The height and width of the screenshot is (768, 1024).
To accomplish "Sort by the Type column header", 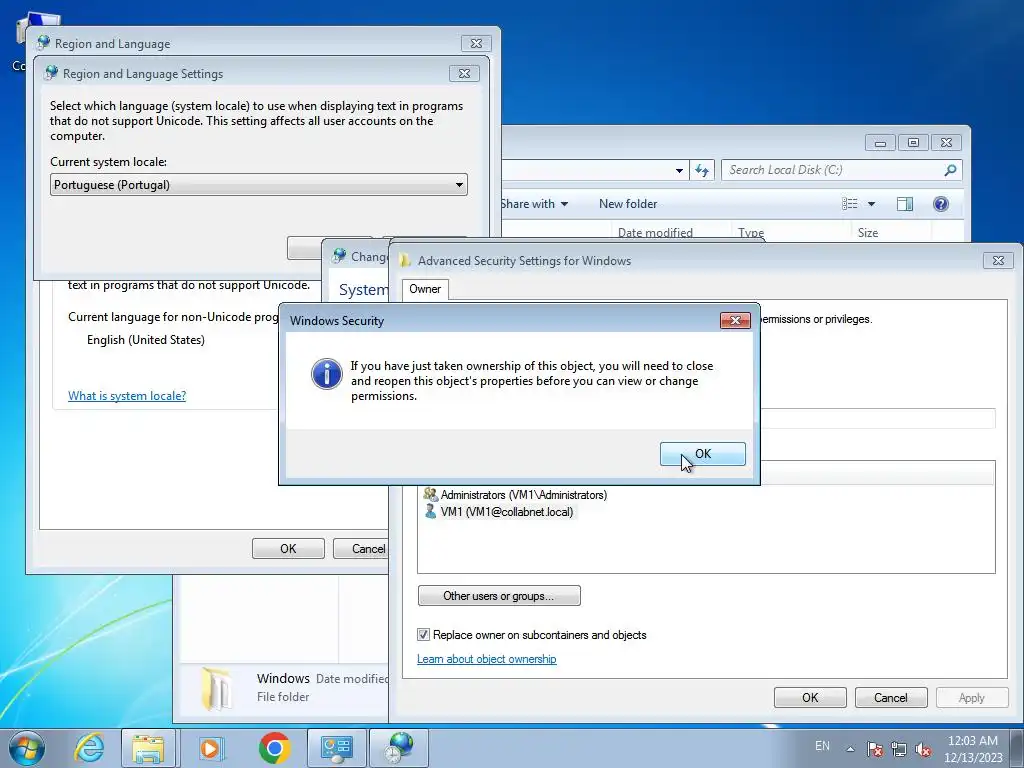I will pyautogui.click(x=750, y=232).
